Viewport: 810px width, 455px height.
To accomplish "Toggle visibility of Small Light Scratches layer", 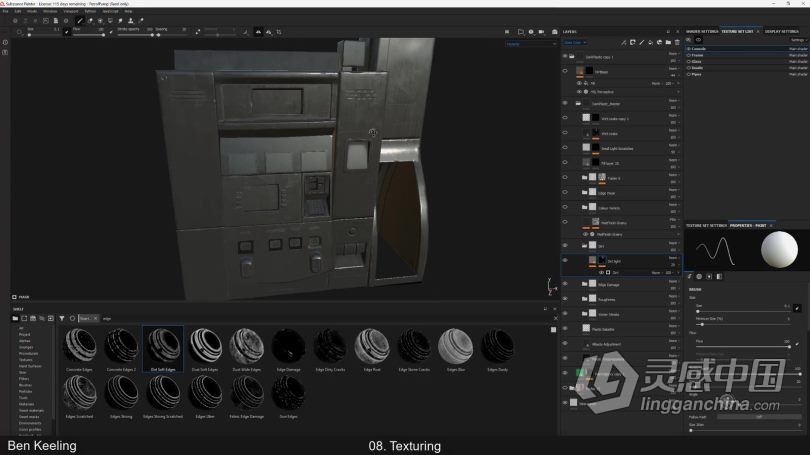I will (x=565, y=148).
